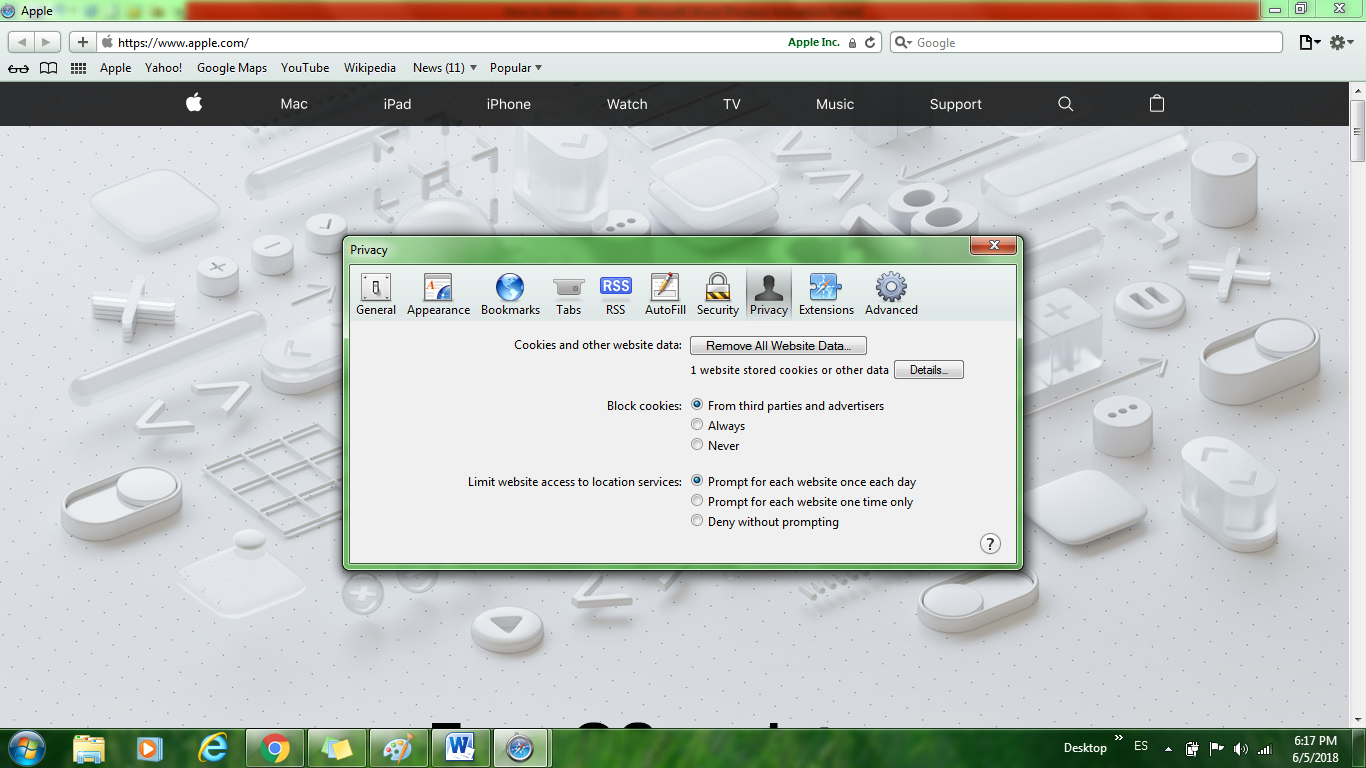The width and height of the screenshot is (1366, 768).
Task: Open Internet Explorer from the taskbar
Action: [213, 748]
